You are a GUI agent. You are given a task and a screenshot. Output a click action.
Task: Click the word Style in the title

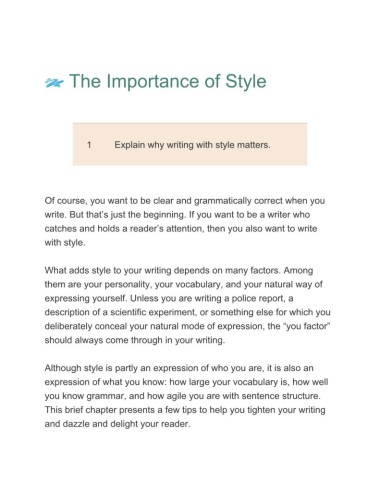246,82
